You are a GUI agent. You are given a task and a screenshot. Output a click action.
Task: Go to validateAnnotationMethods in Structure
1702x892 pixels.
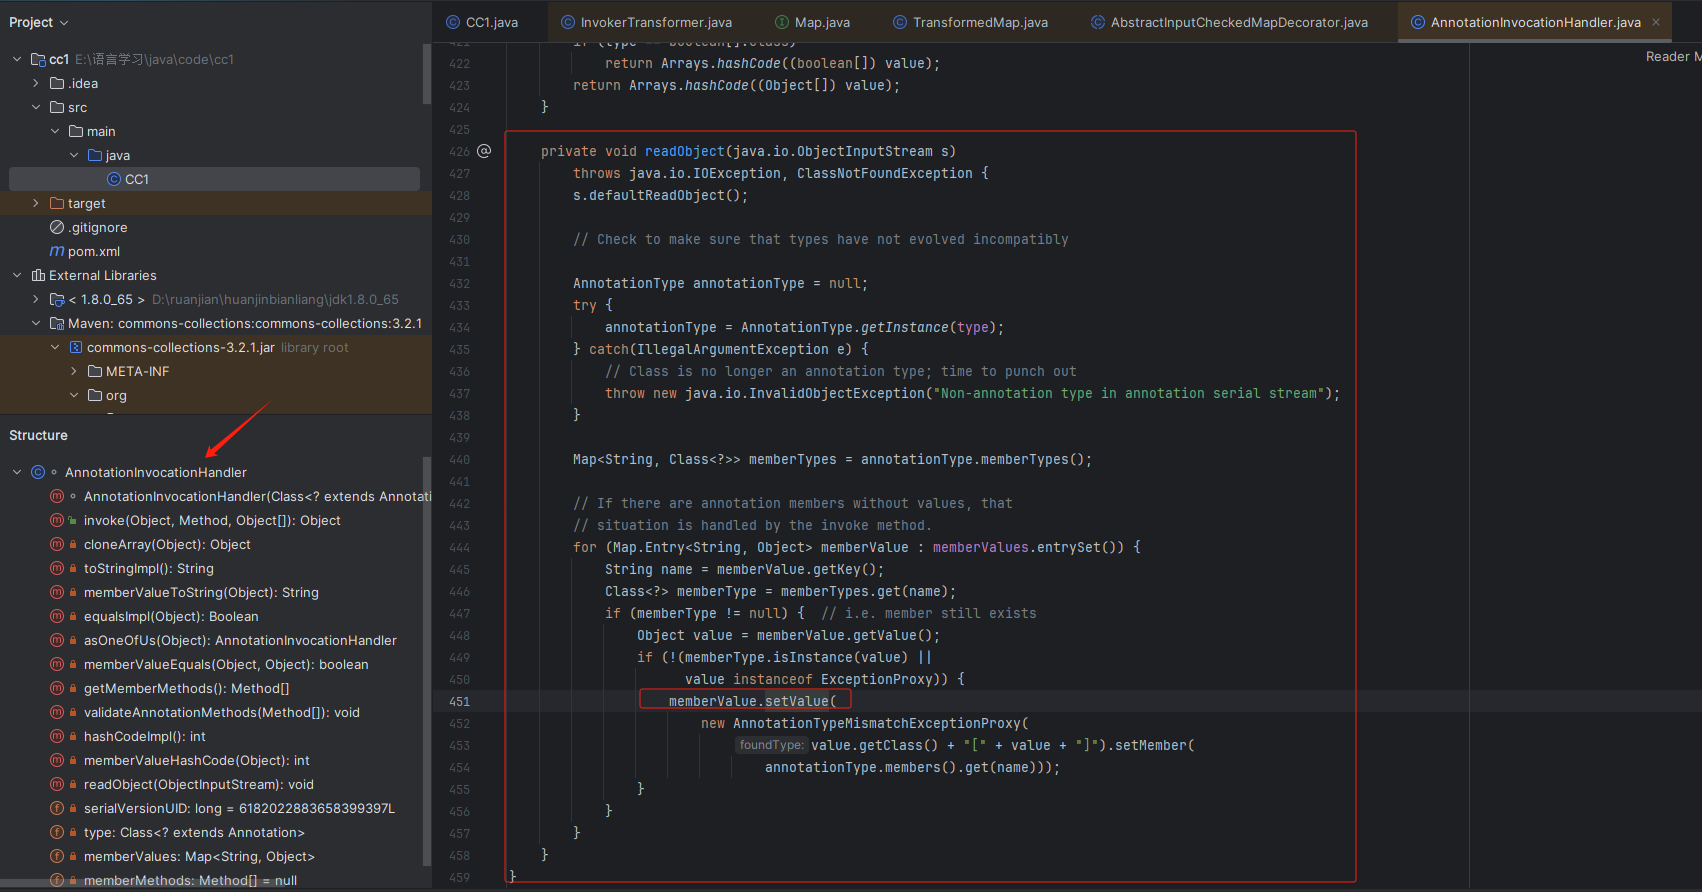222,712
